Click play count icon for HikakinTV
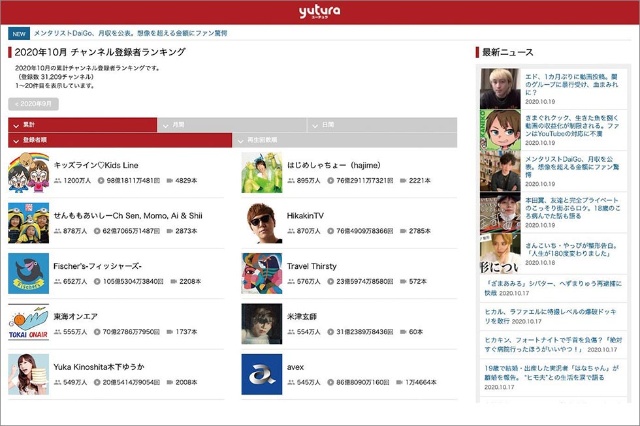The height and width of the screenshot is (426, 640). pos(331,231)
